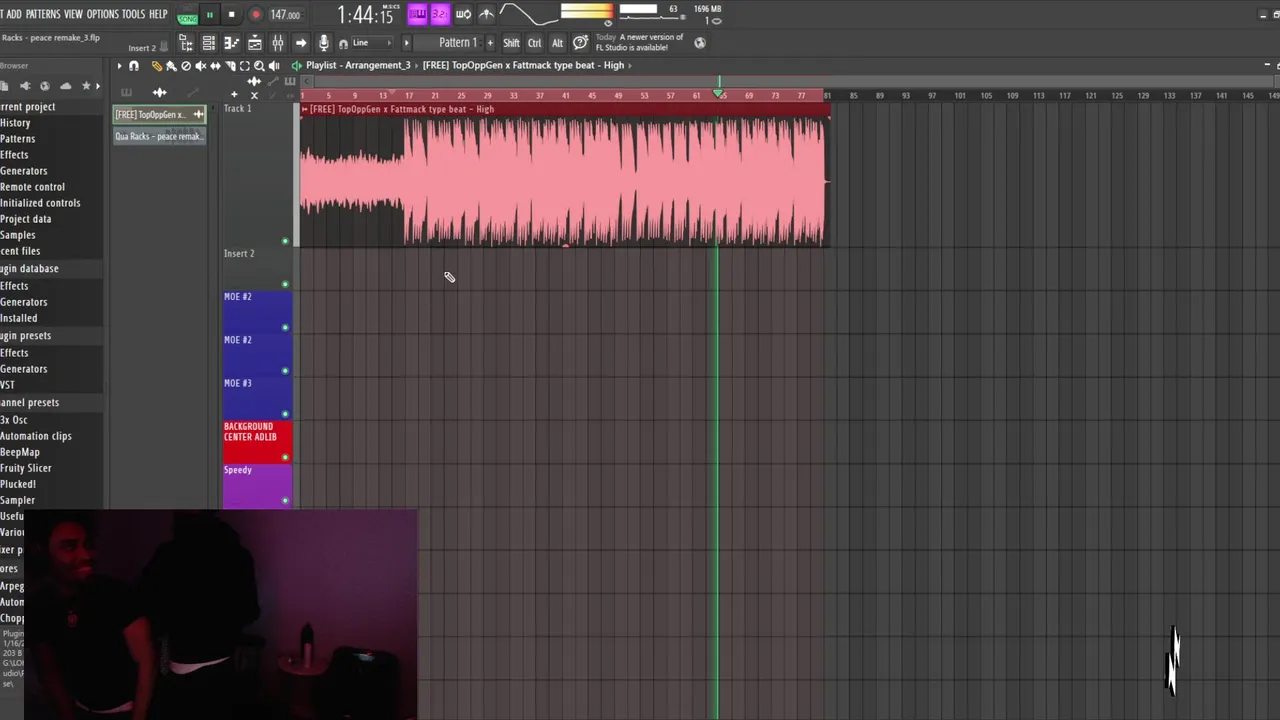This screenshot has height=720, width=1280.
Task: Select the Mute tool in playlist toolbar
Action: click(x=201, y=66)
